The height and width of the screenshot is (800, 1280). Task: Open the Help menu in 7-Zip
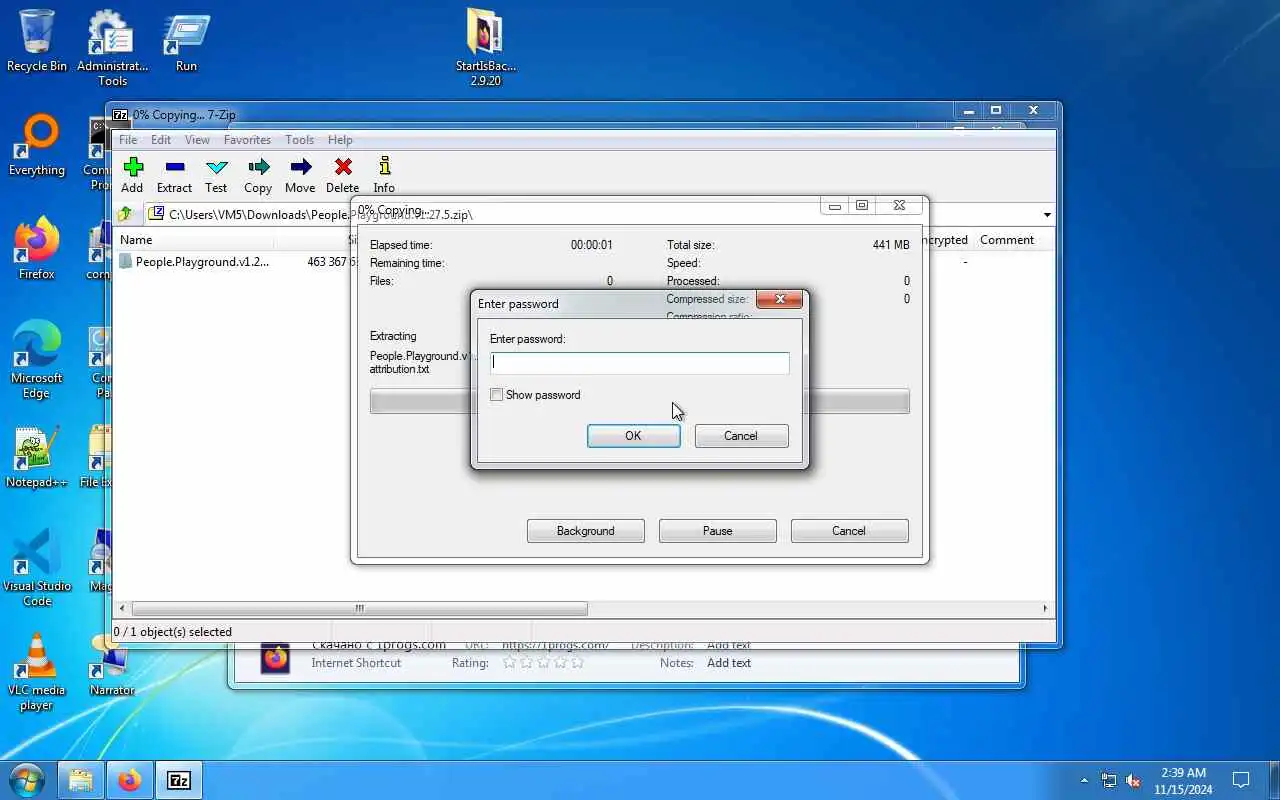point(340,140)
